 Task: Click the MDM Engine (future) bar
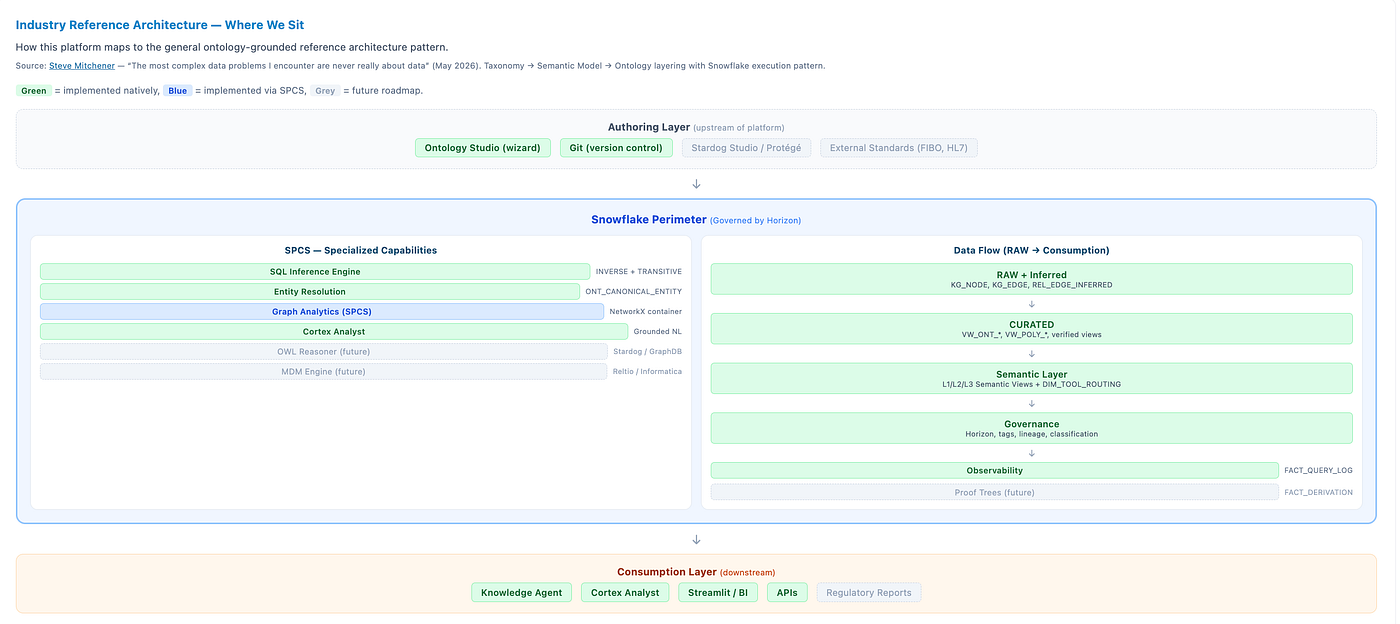pyautogui.click(x=324, y=371)
